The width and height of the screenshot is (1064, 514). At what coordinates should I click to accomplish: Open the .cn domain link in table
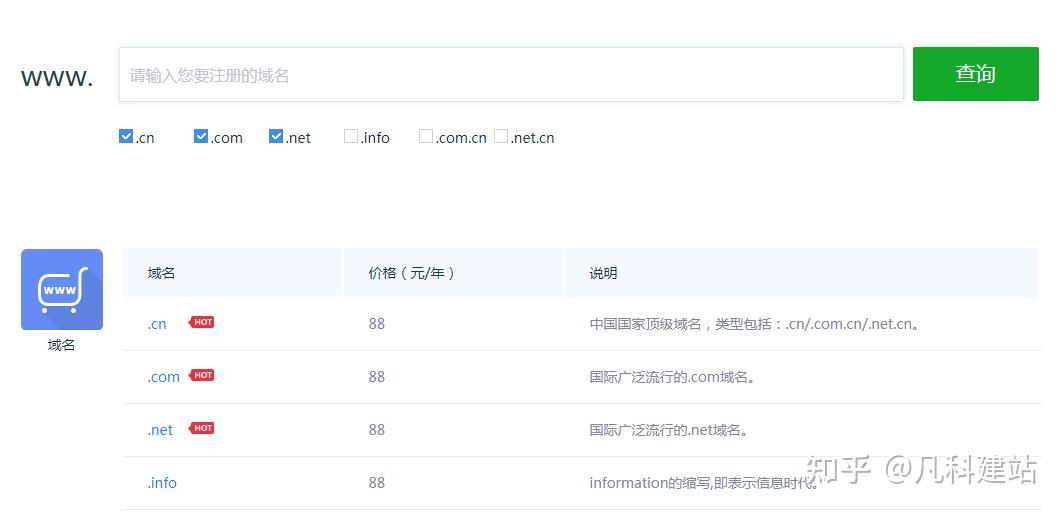(x=157, y=324)
